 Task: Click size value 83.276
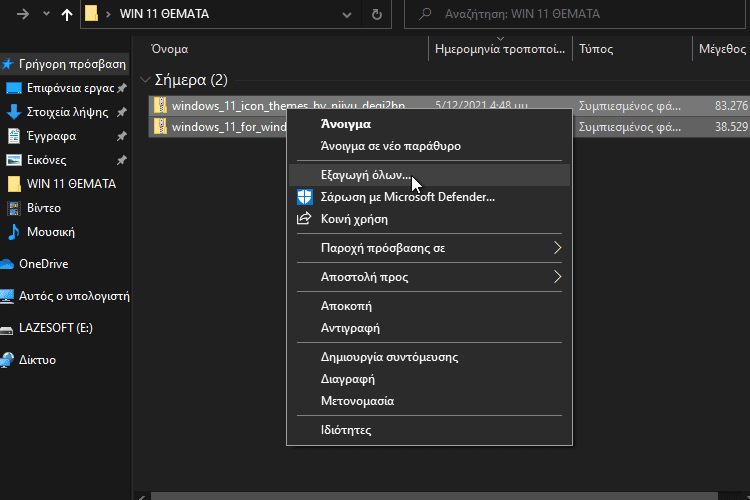pos(731,105)
